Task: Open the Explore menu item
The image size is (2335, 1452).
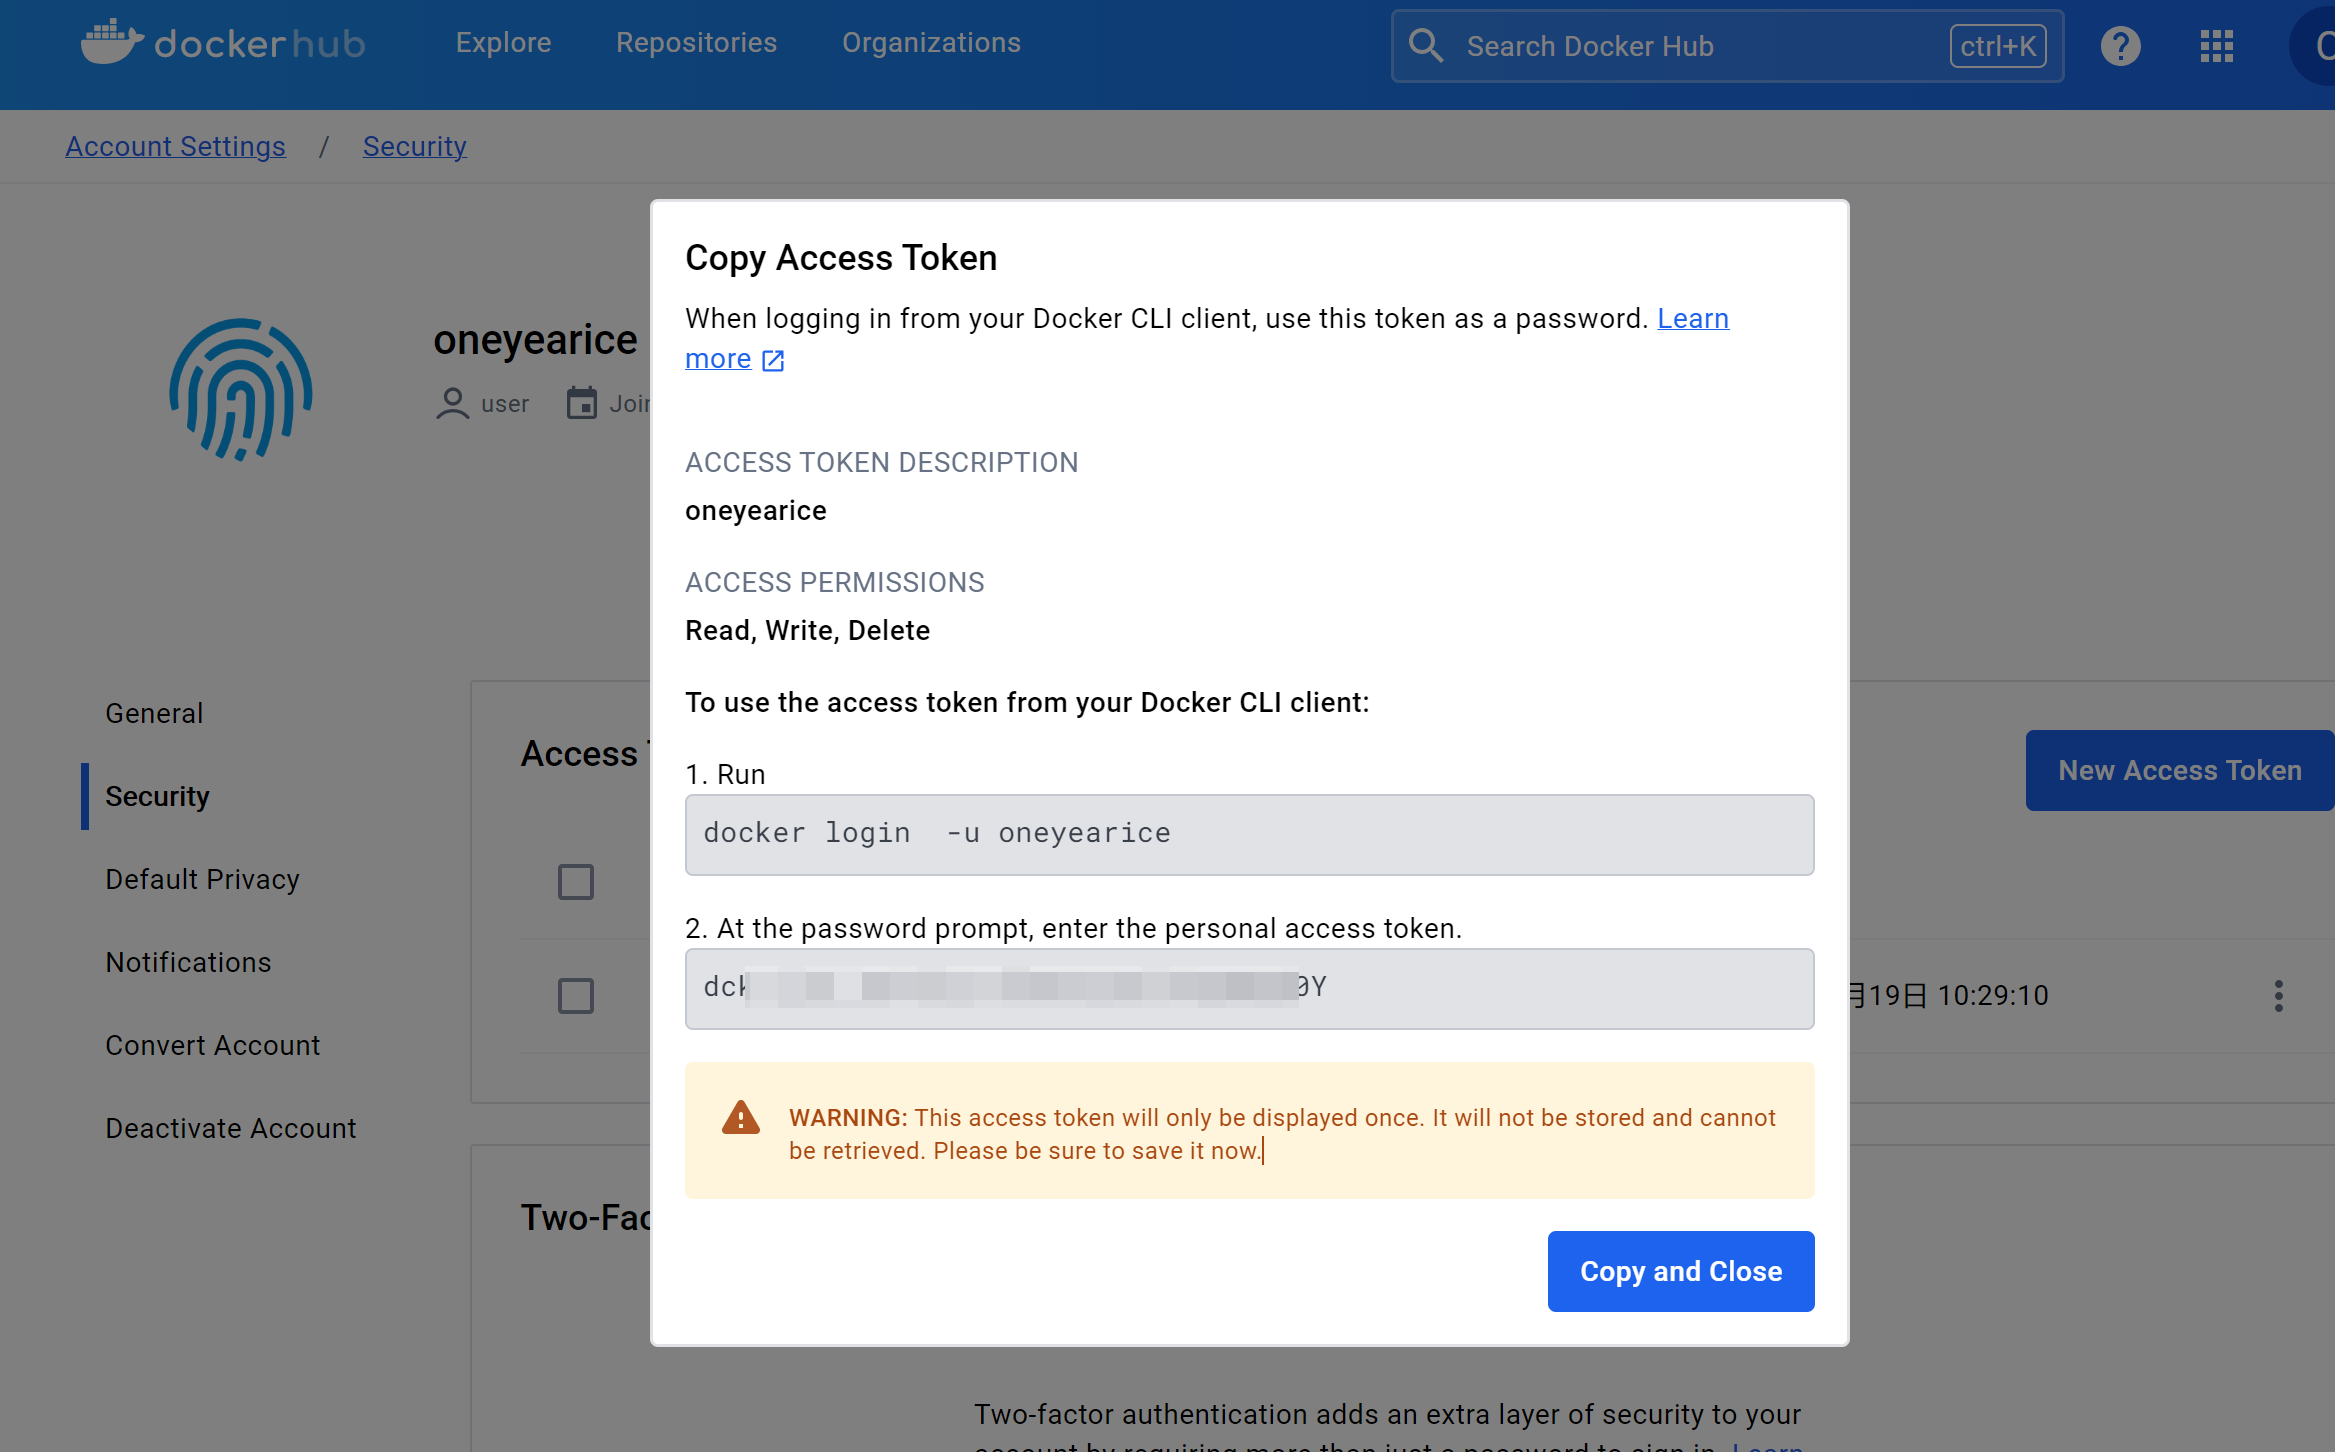Action: click(x=503, y=43)
